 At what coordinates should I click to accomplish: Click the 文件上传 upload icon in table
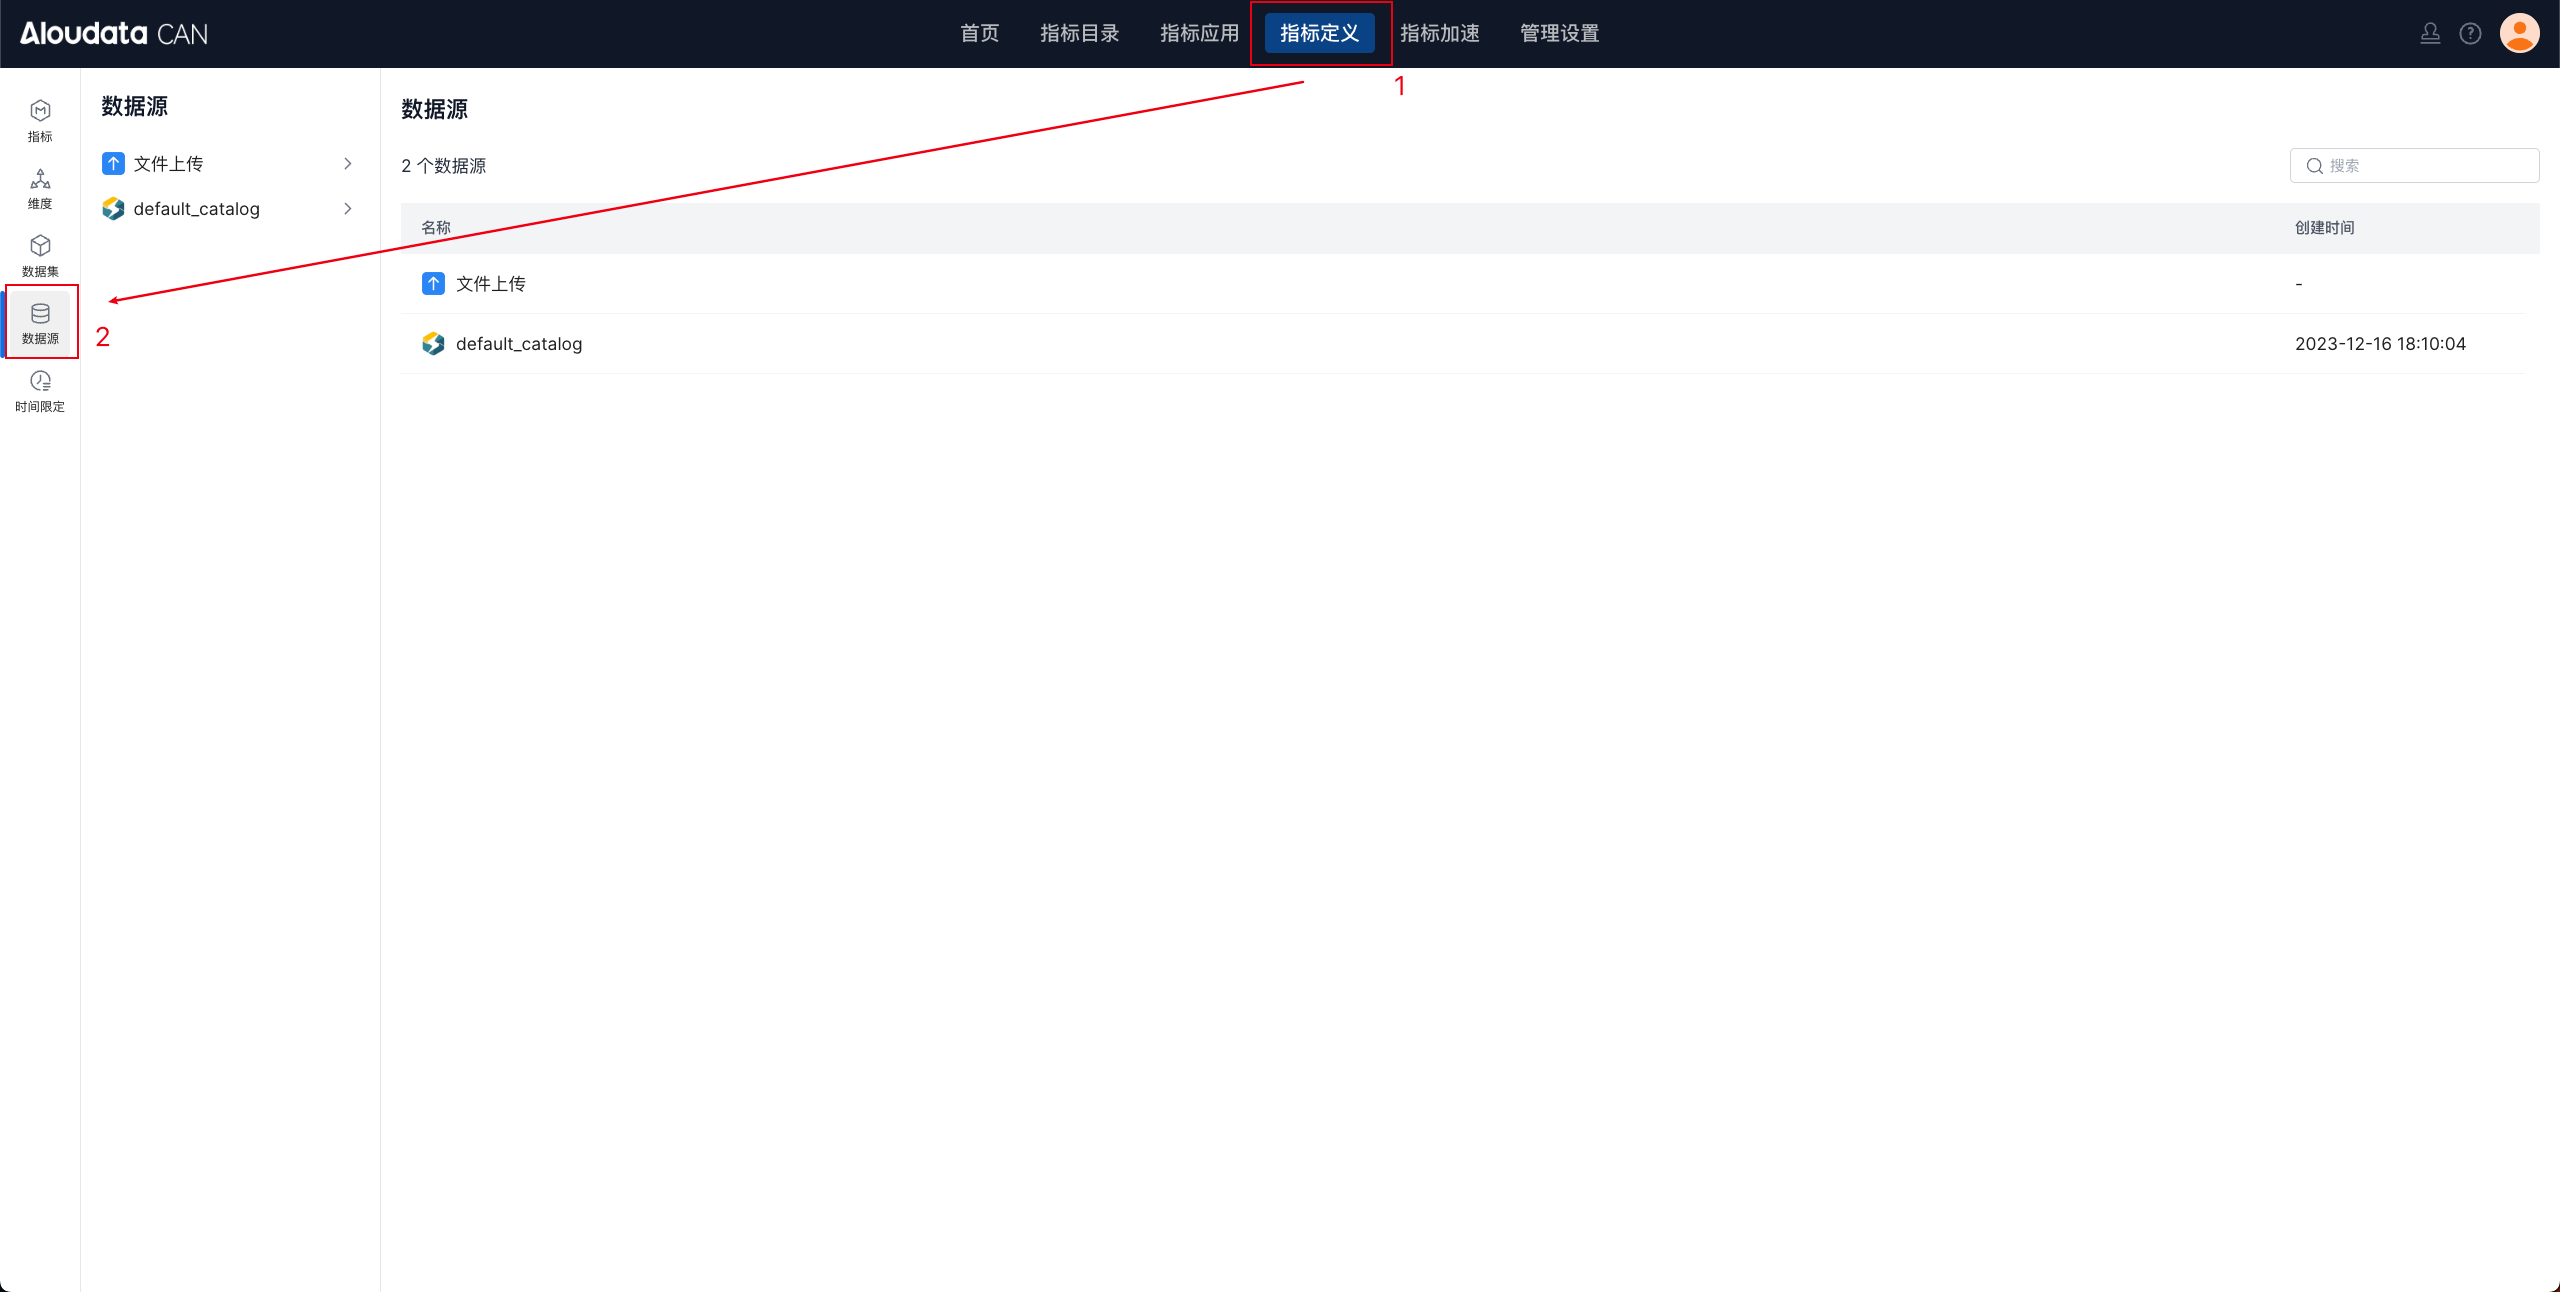pos(433,284)
